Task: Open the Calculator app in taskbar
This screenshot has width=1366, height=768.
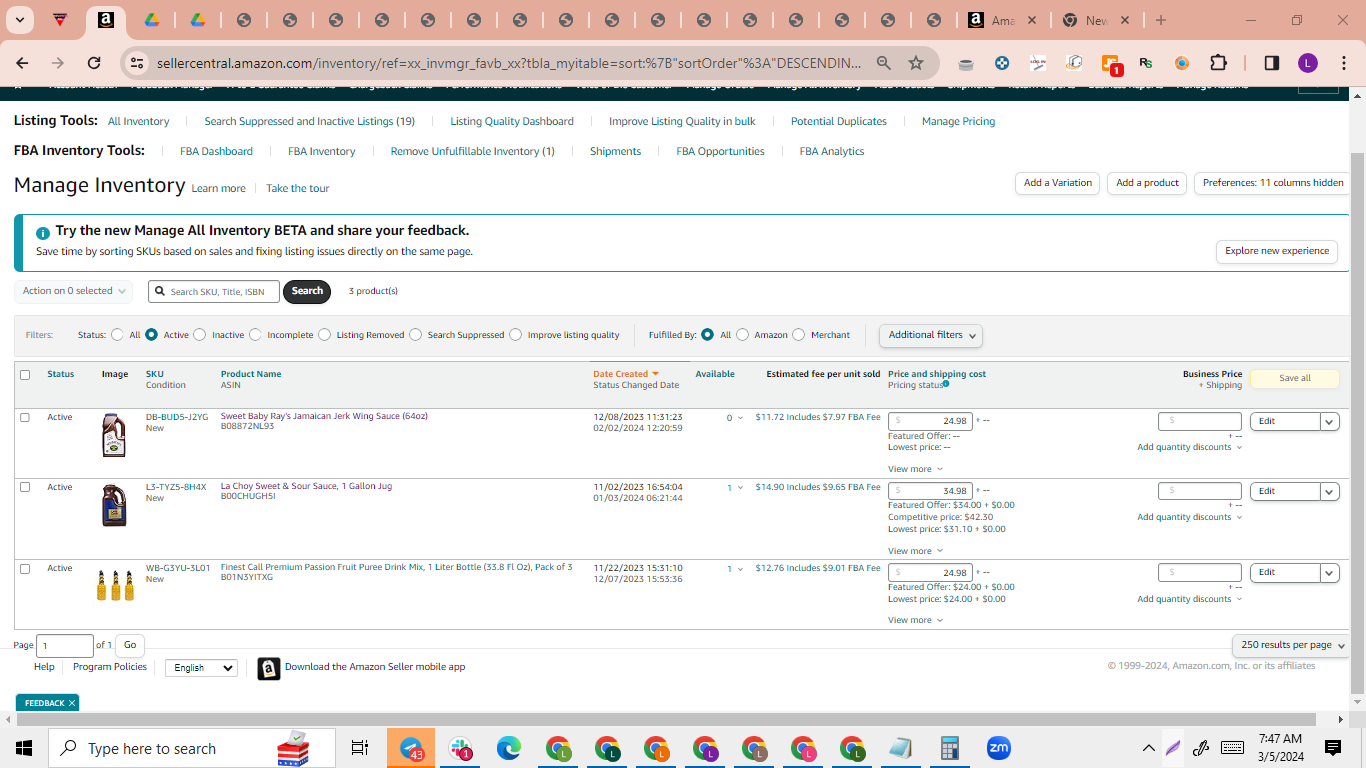Action: point(949,748)
